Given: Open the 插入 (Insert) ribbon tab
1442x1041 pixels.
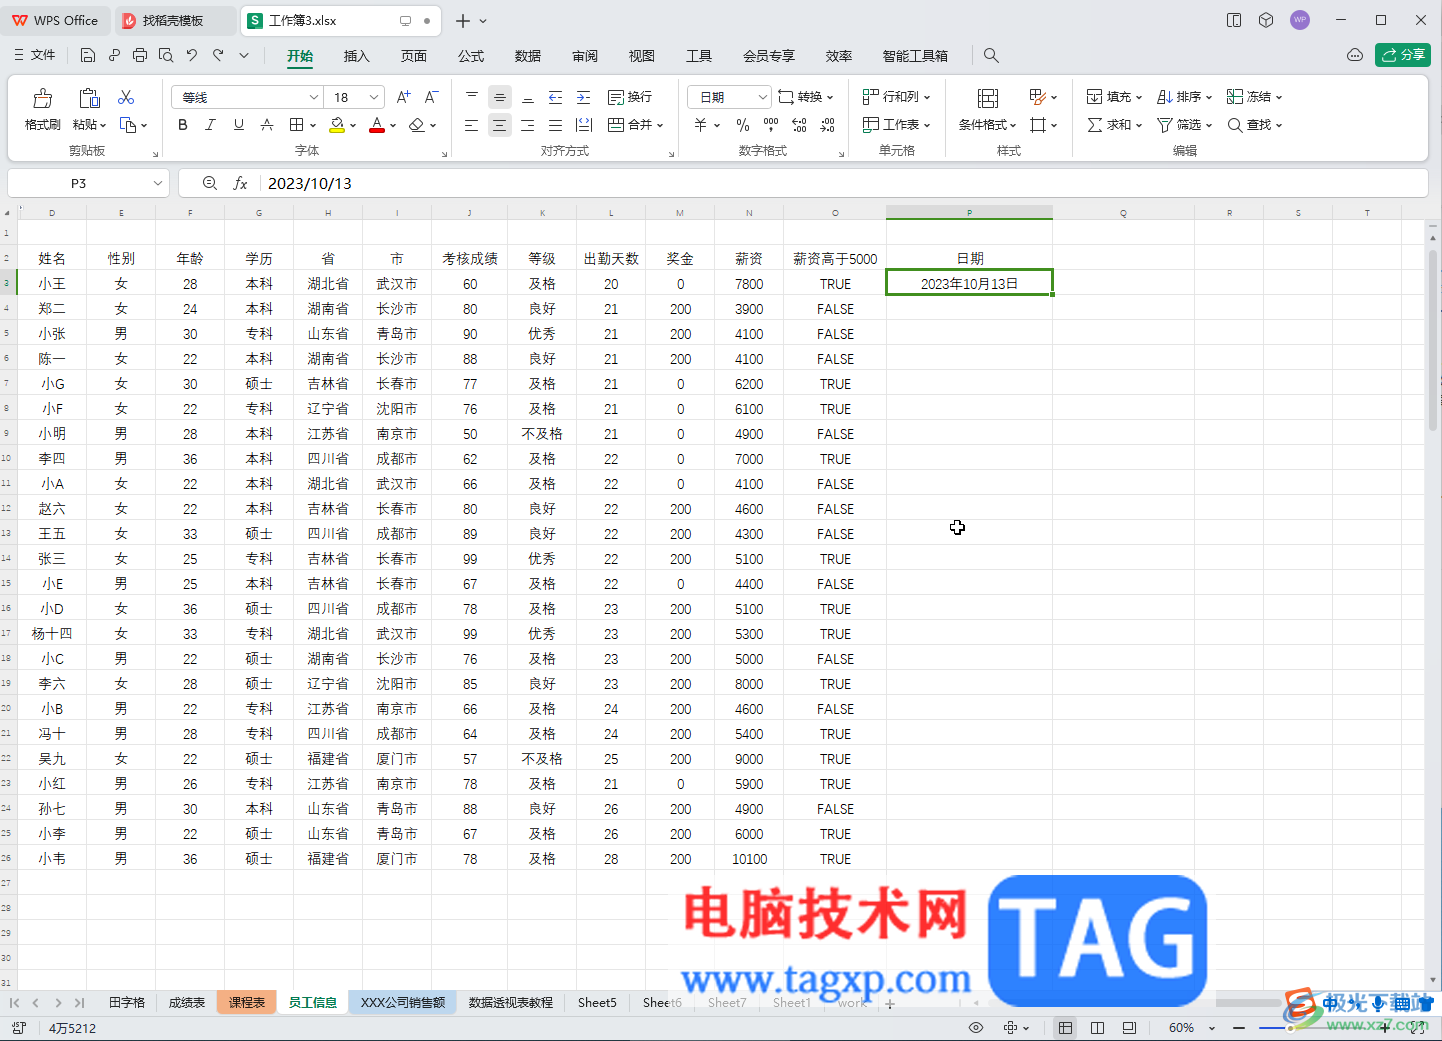Looking at the screenshot, I should [x=356, y=56].
